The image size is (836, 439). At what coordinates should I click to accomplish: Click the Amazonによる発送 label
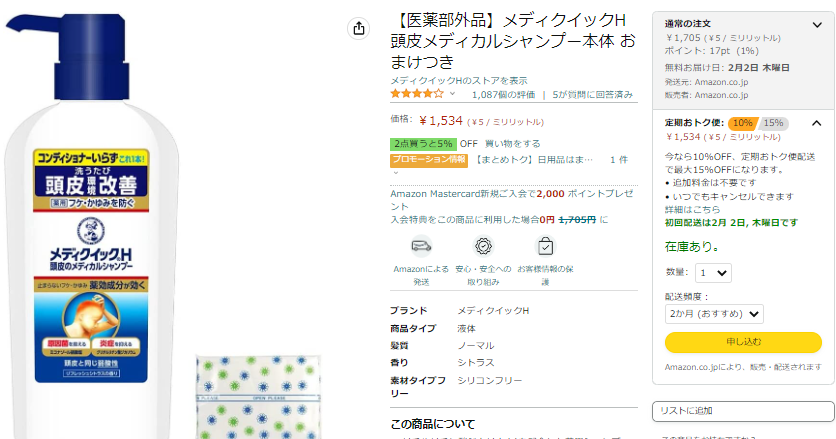click(x=421, y=275)
